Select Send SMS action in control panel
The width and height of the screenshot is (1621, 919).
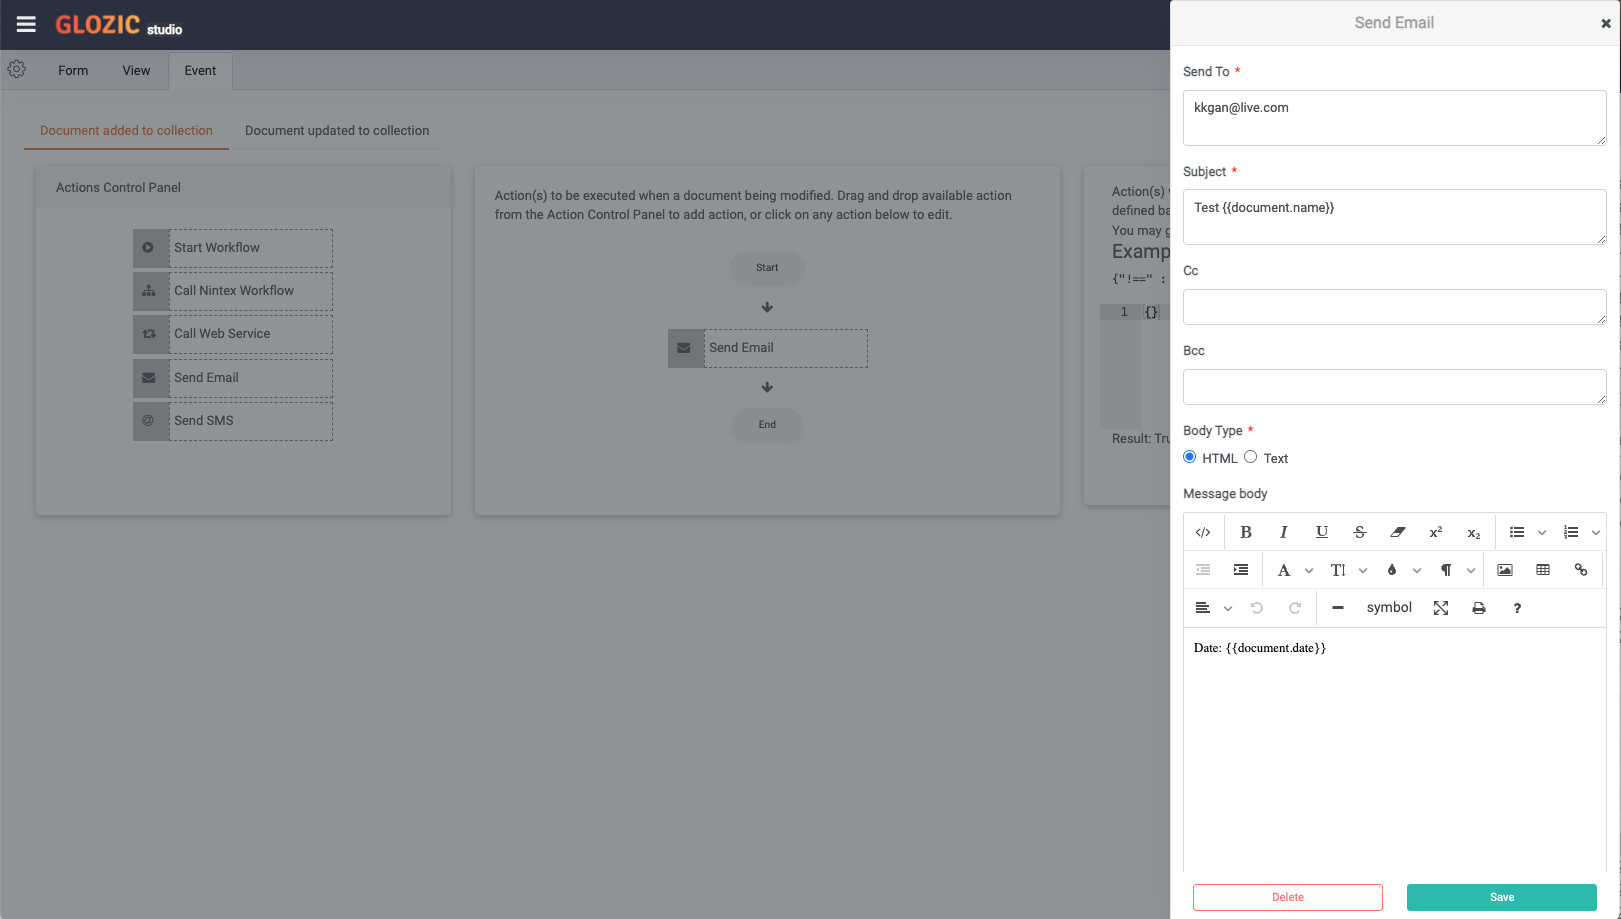[x=233, y=421]
